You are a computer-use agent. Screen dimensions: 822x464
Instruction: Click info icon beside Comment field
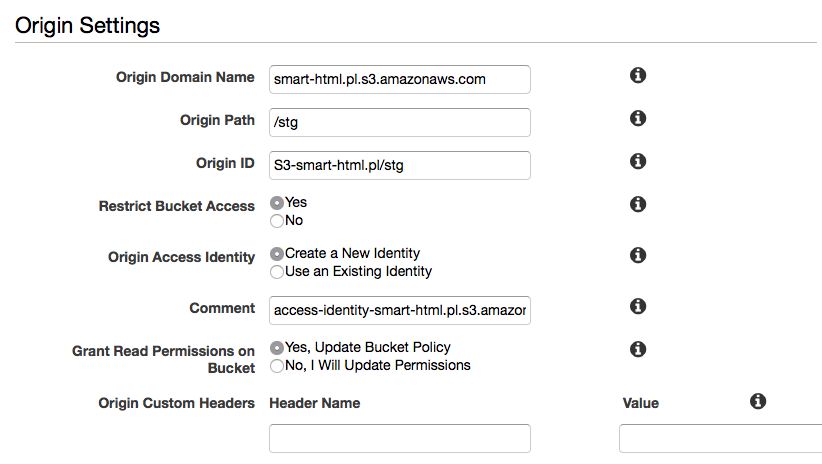637,306
